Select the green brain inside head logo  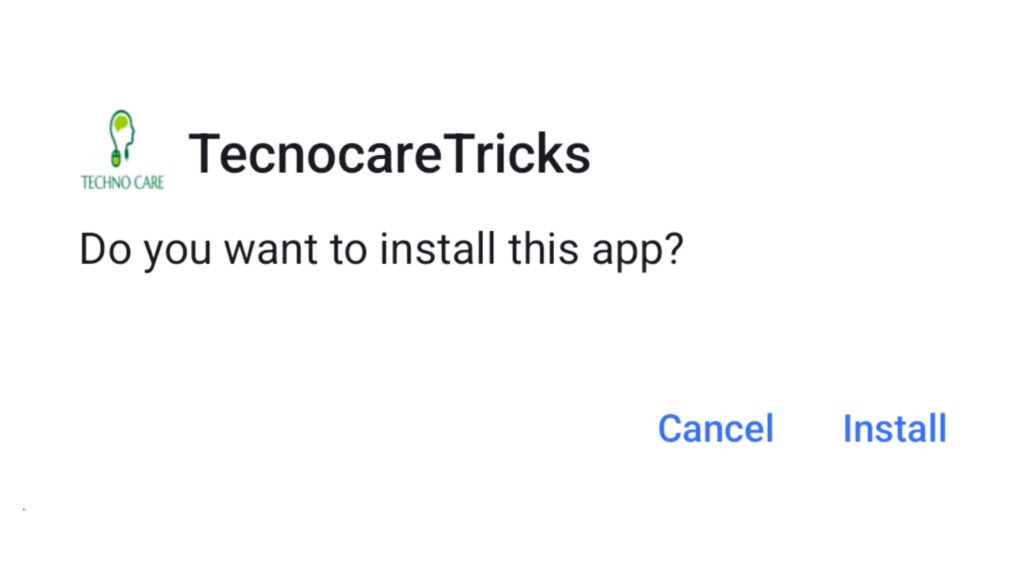click(120, 121)
